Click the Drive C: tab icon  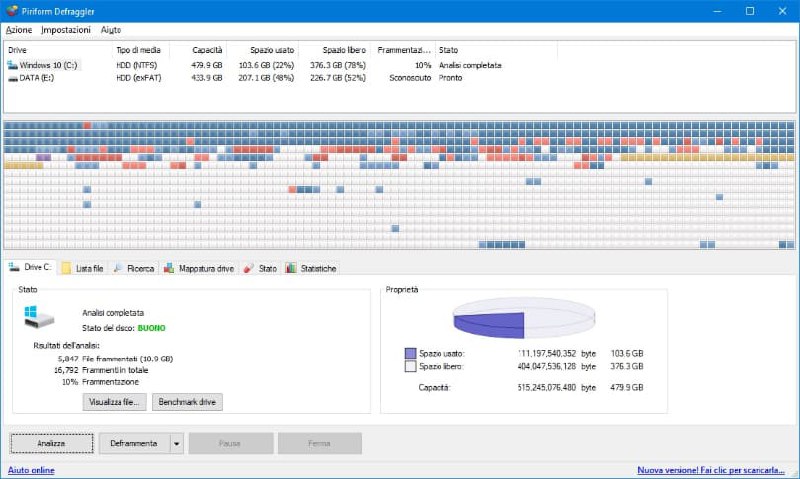point(14,267)
